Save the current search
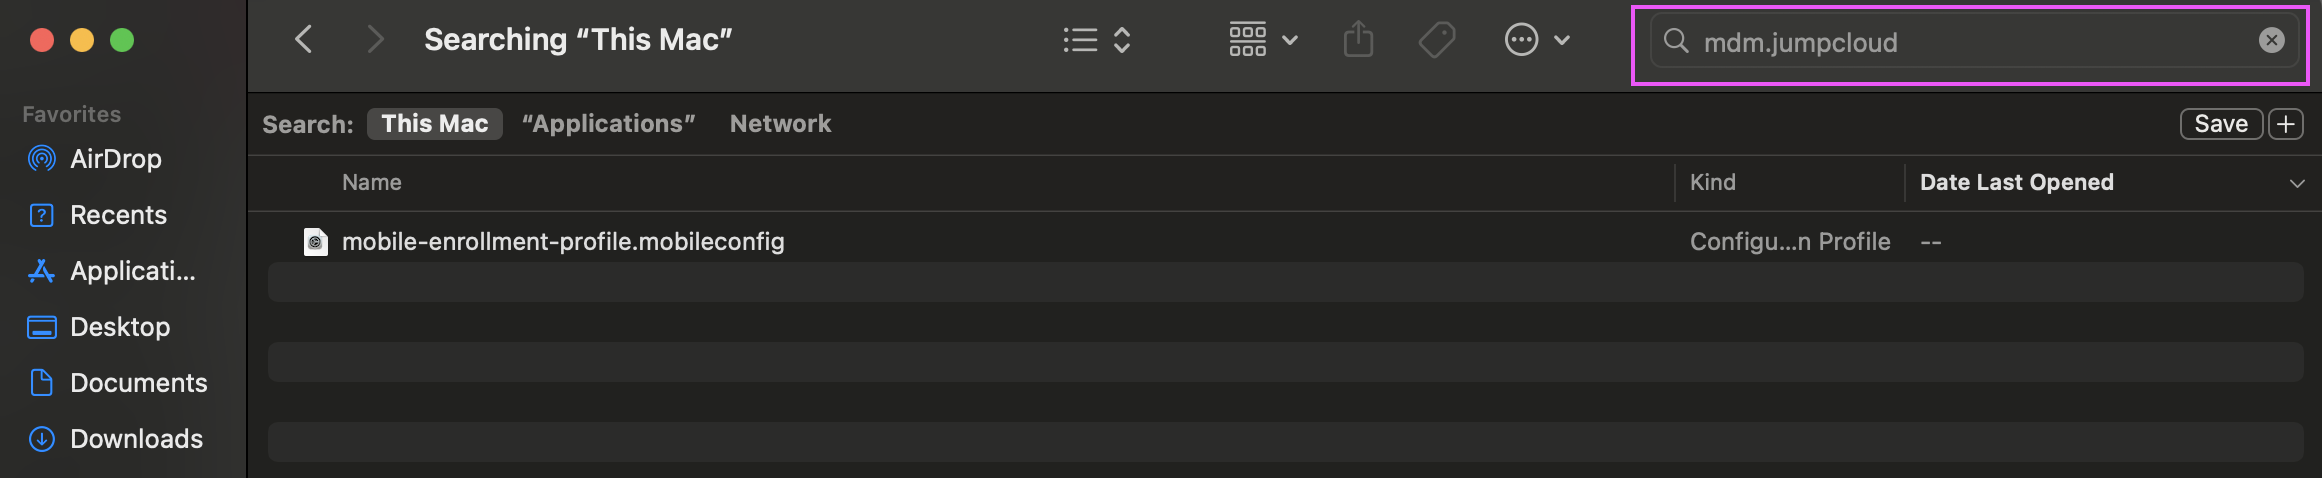 coord(2221,124)
